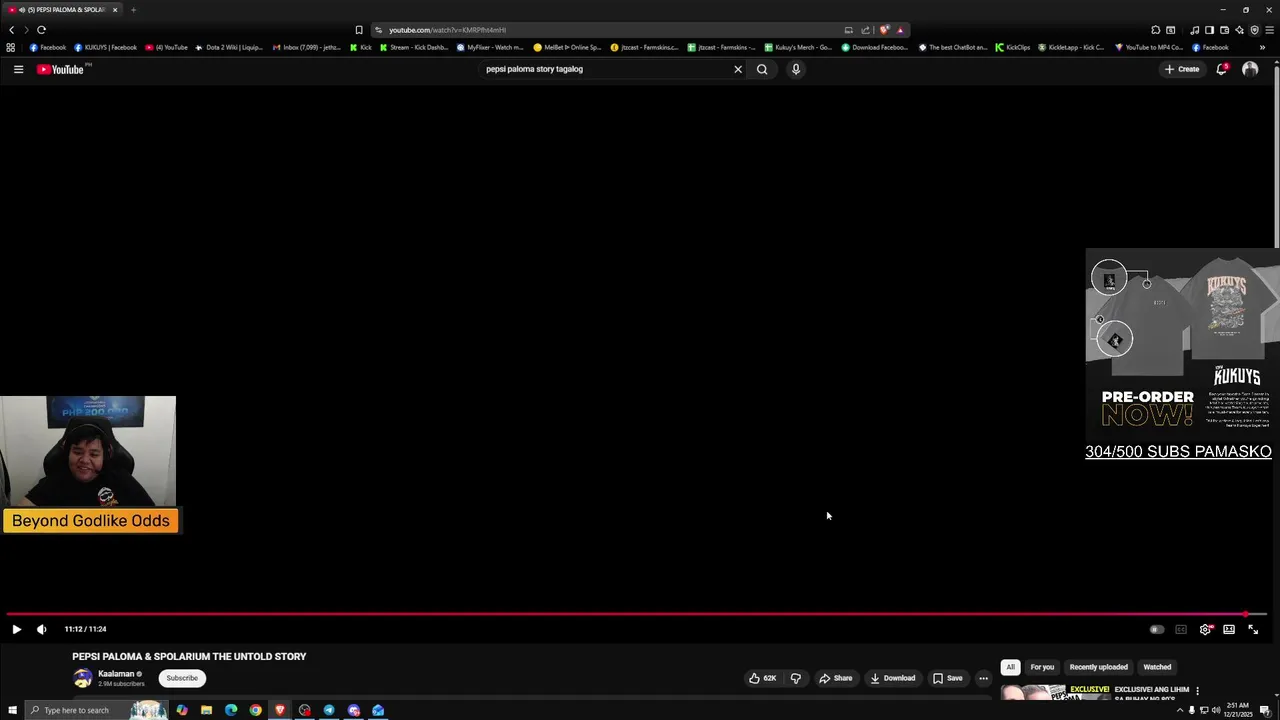Clear the search box with X
The height and width of the screenshot is (720, 1280).
tap(738, 69)
